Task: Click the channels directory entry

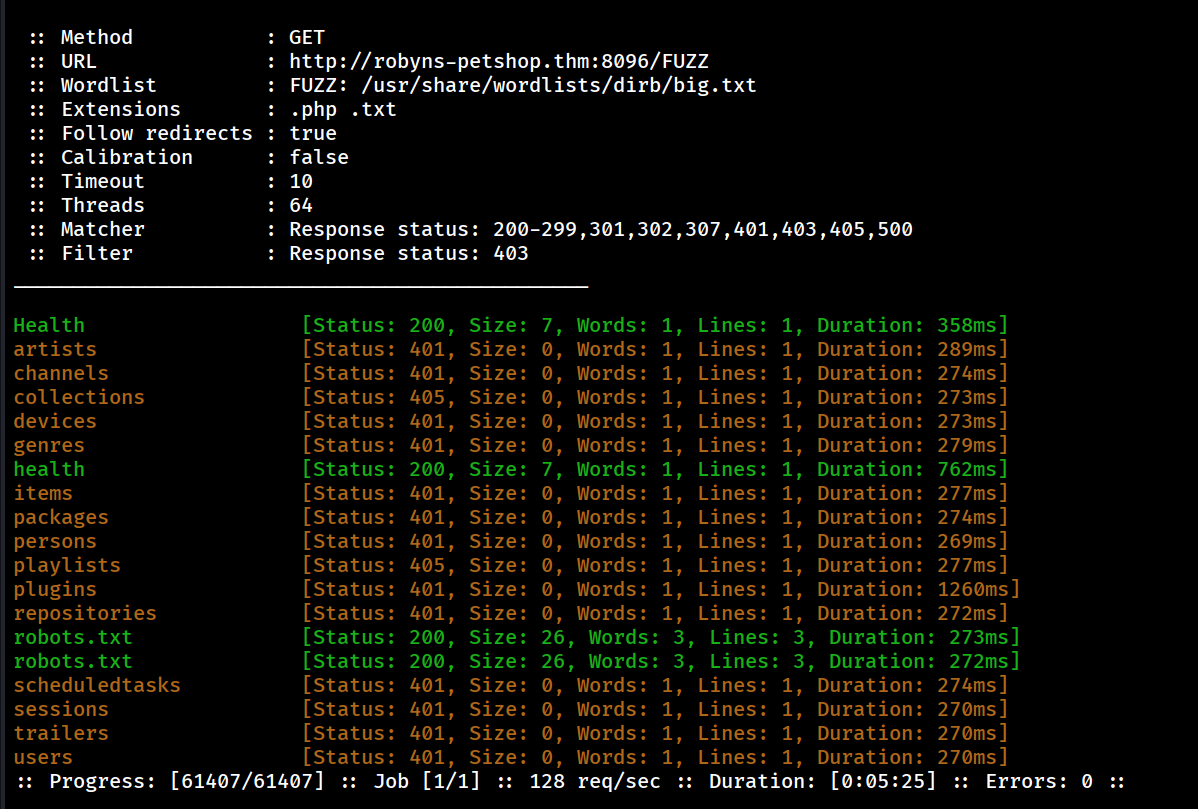Action: pos(61,373)
